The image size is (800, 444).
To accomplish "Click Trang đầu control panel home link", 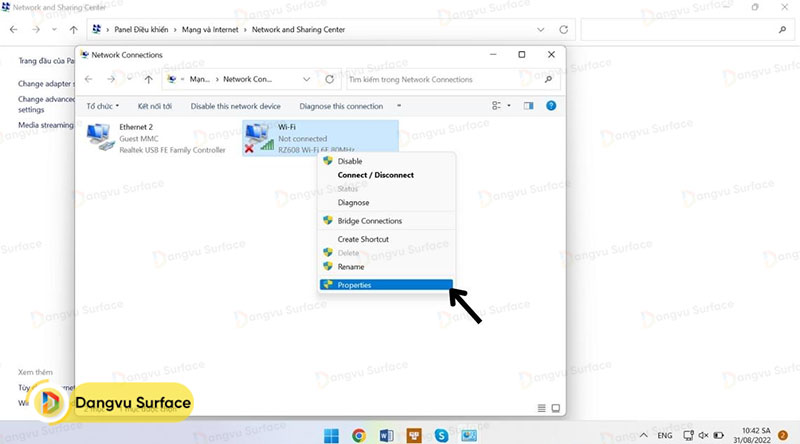I will click(x=46, y=61).
